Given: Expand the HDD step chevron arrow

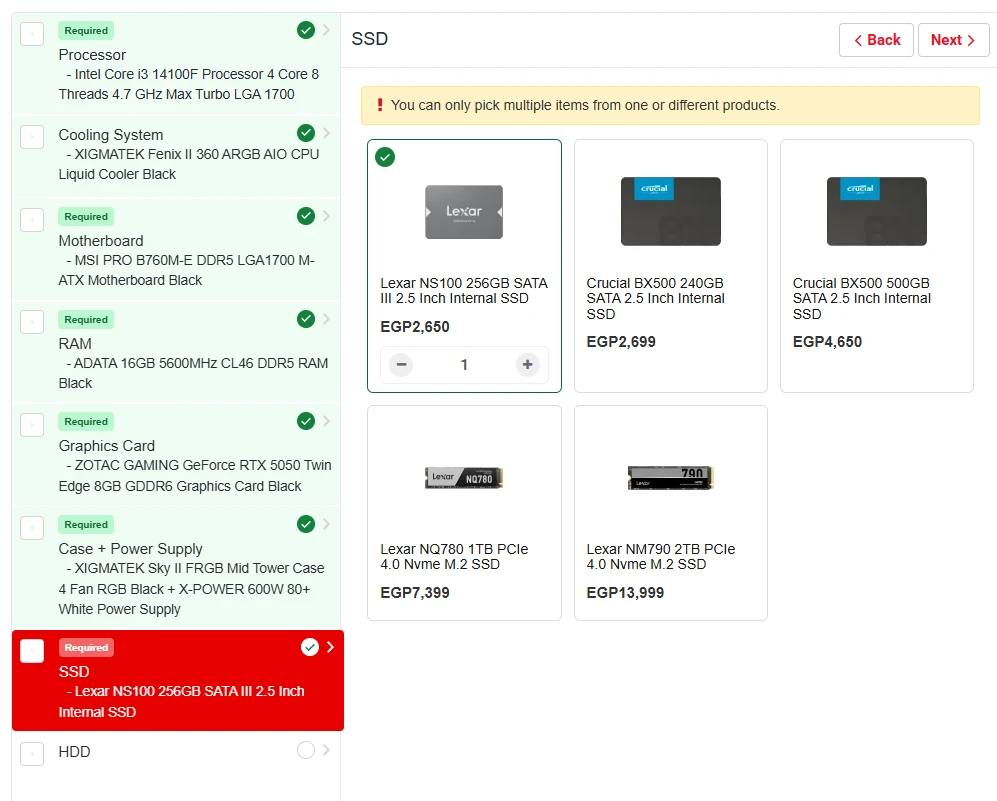Looking at the screenshot, I should coord(326,750).
